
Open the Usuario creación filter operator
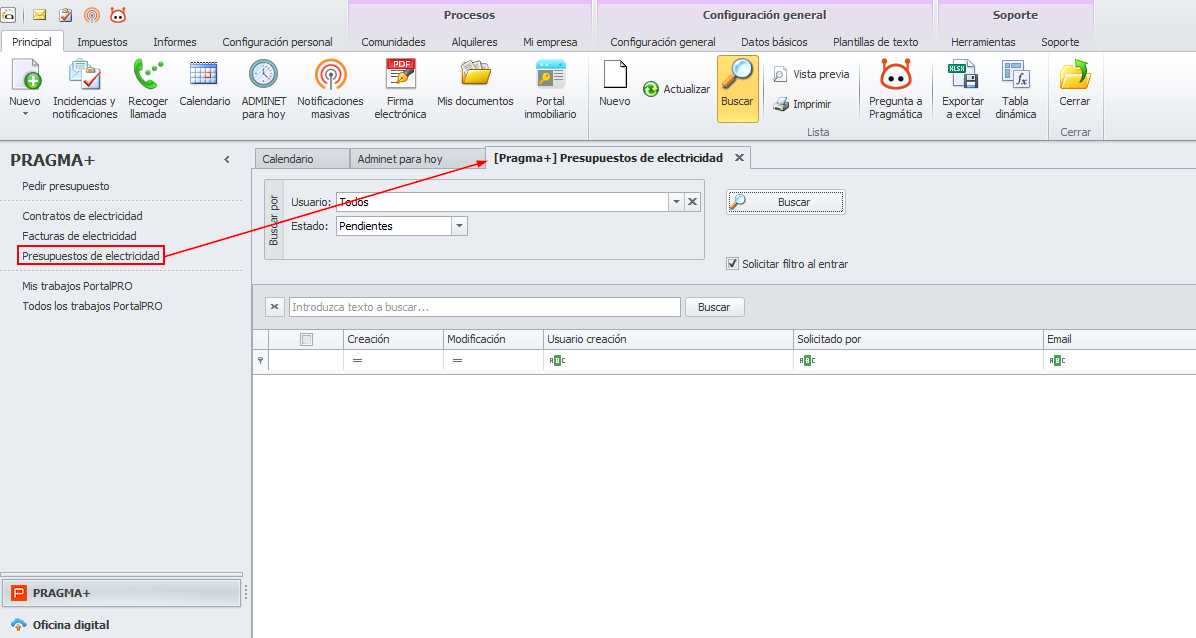[x=557, y=360]
